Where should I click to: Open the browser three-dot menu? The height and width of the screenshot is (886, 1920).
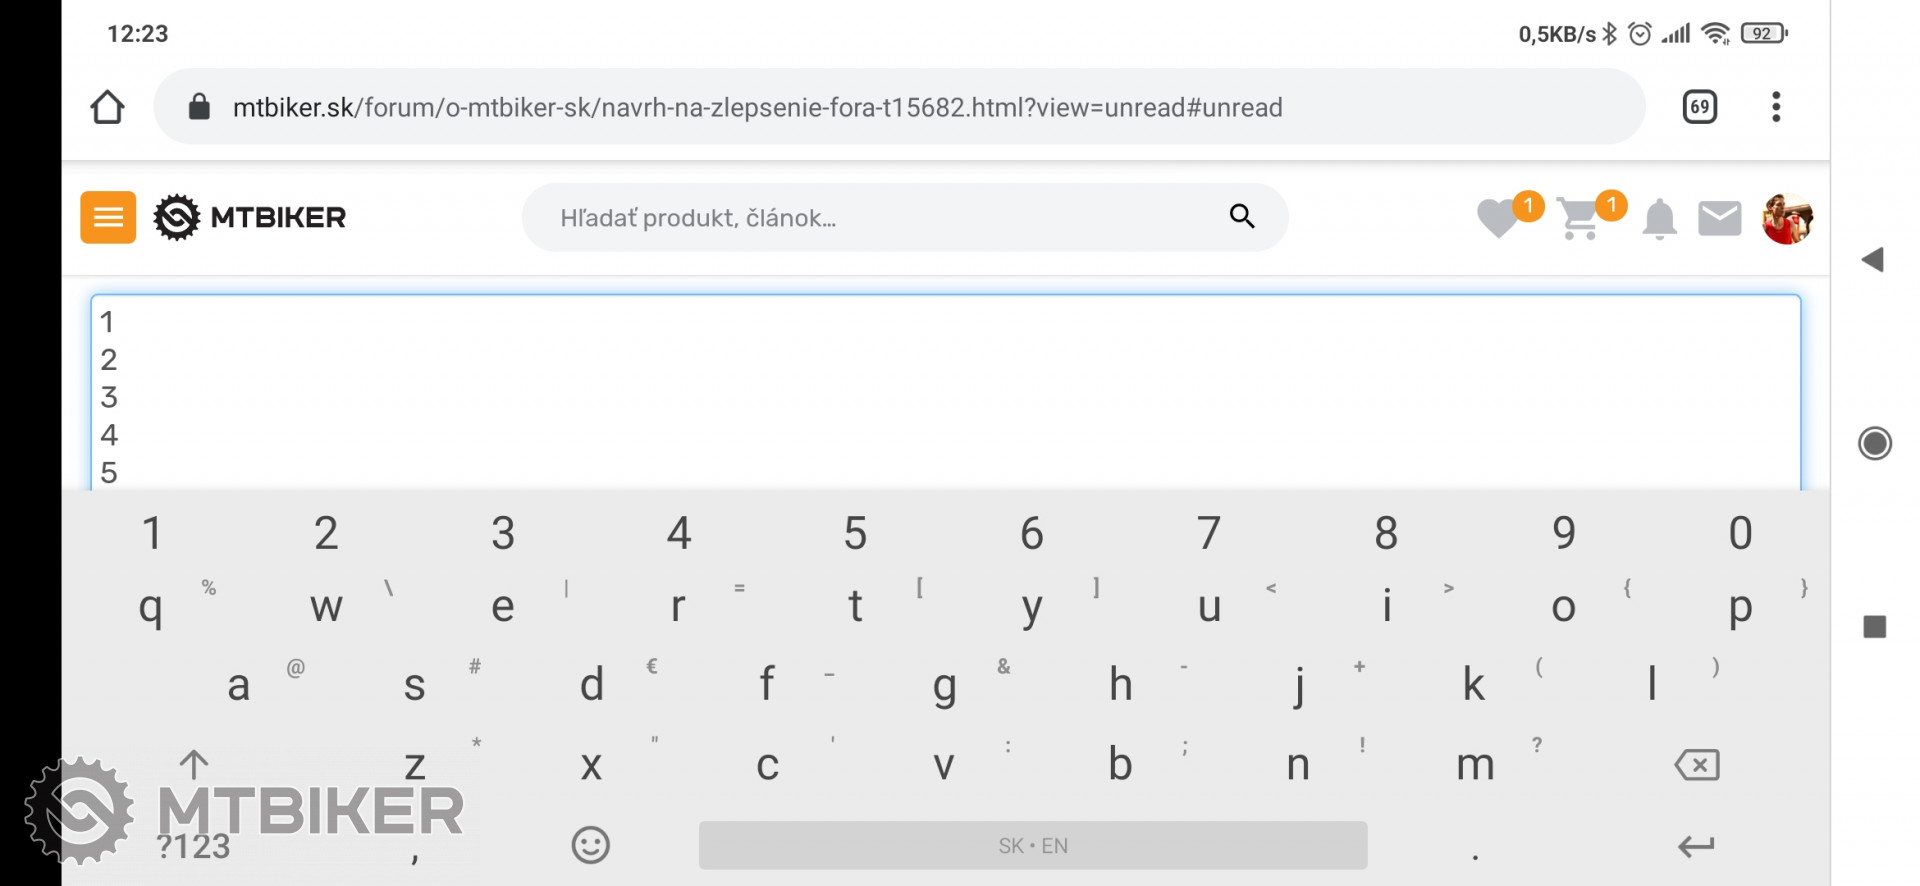(x=1776, y=107)
